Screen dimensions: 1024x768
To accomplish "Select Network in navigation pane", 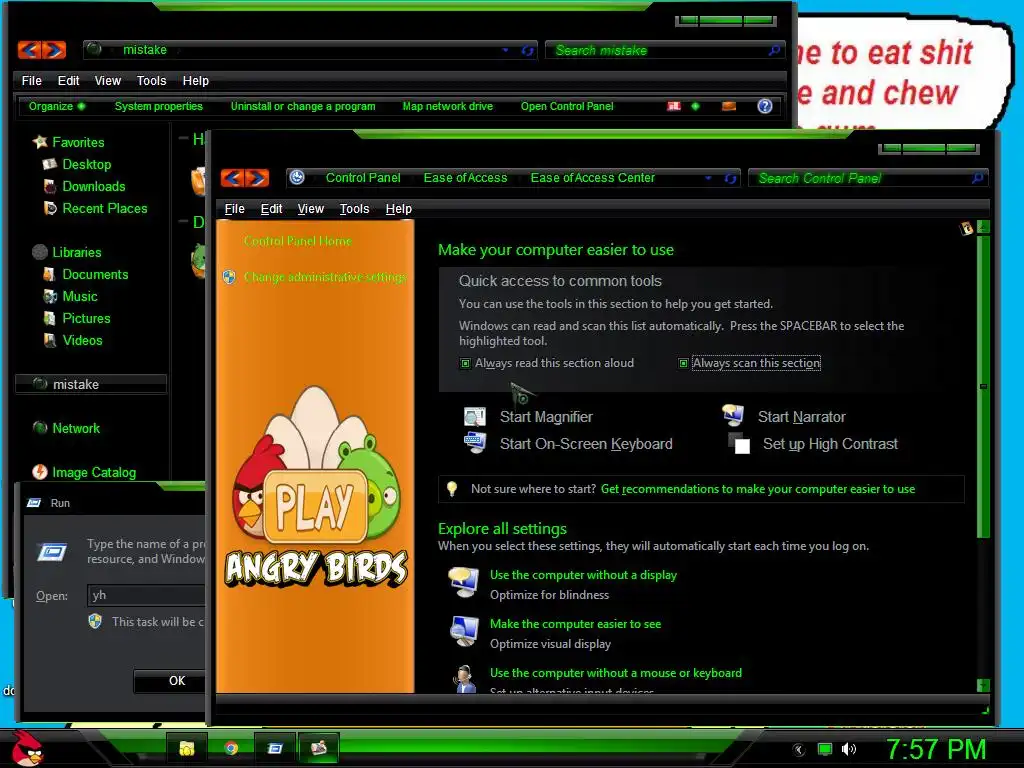I will click(76, 428).
